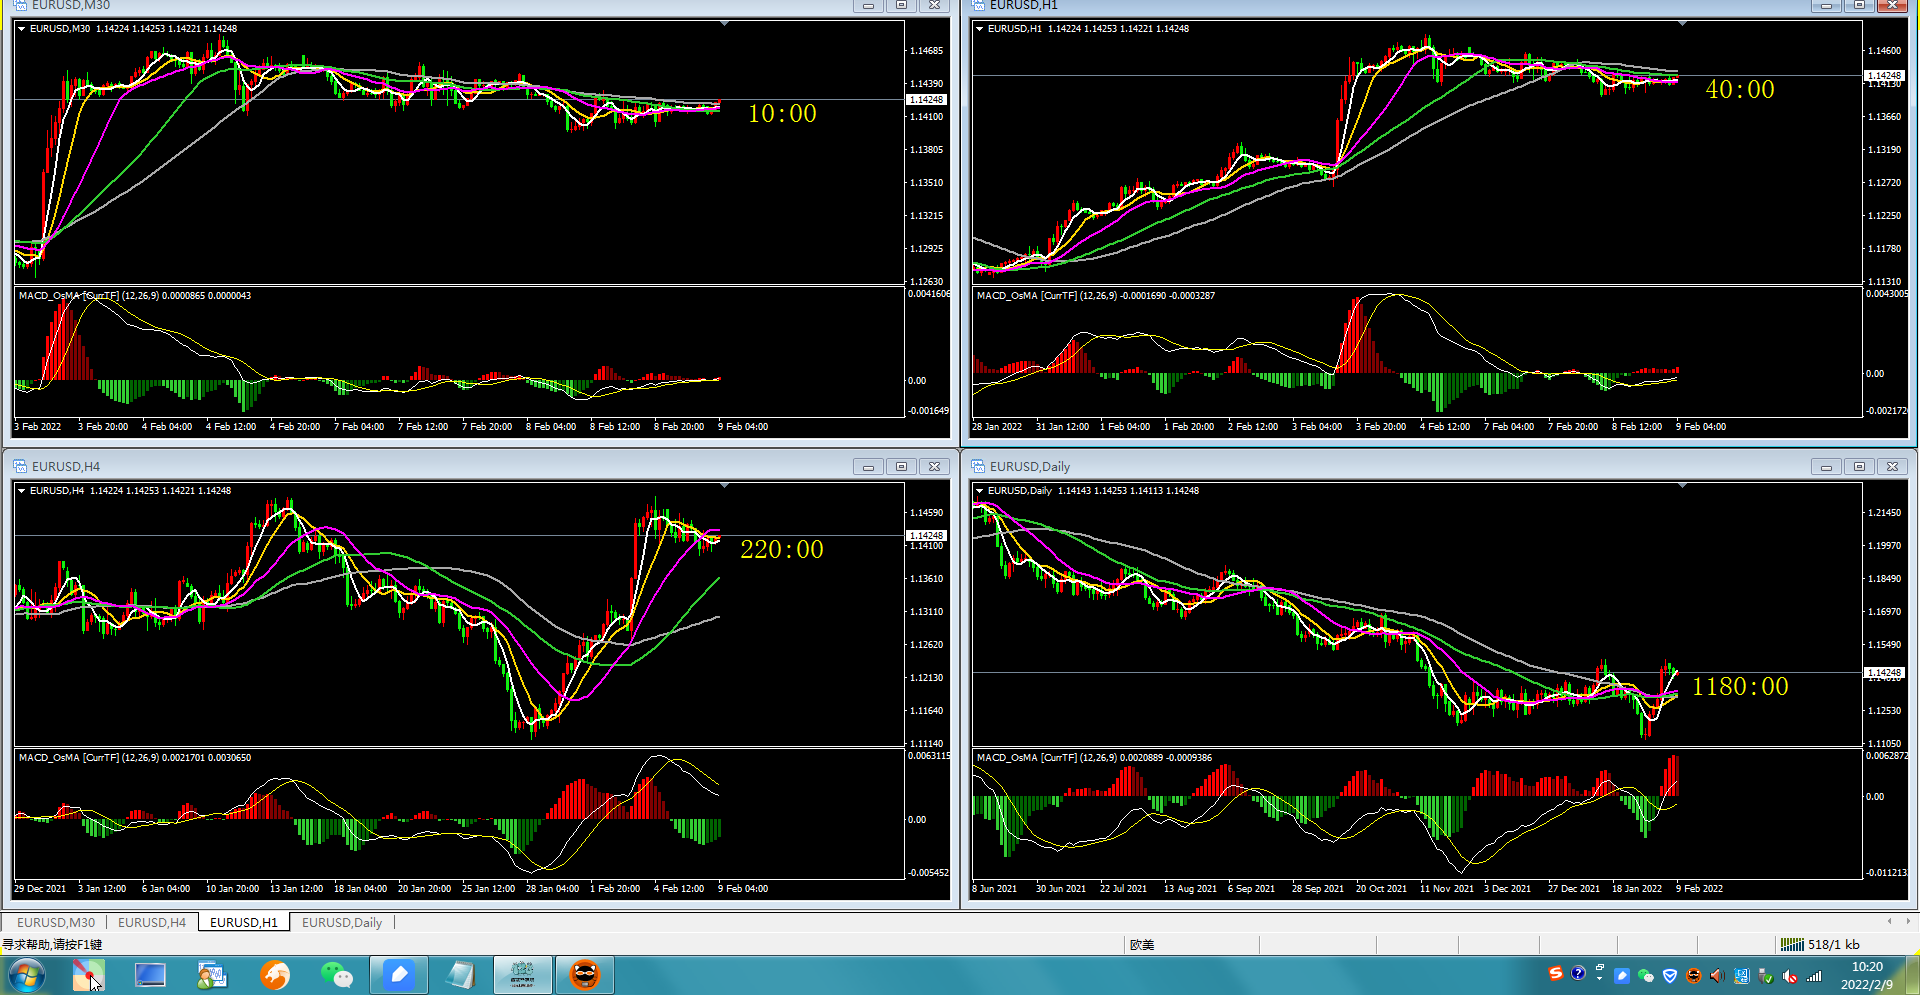Screen dimensions: 1920x995
Task: Click the EURUSD,H1 window title icon
Action: pyautogui.click(x=978, y=5)
